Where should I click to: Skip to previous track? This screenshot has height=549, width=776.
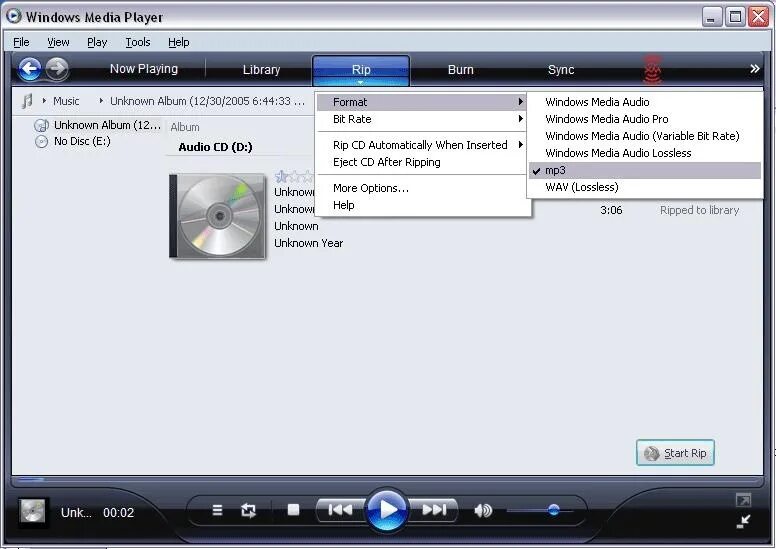click(340, 509)
